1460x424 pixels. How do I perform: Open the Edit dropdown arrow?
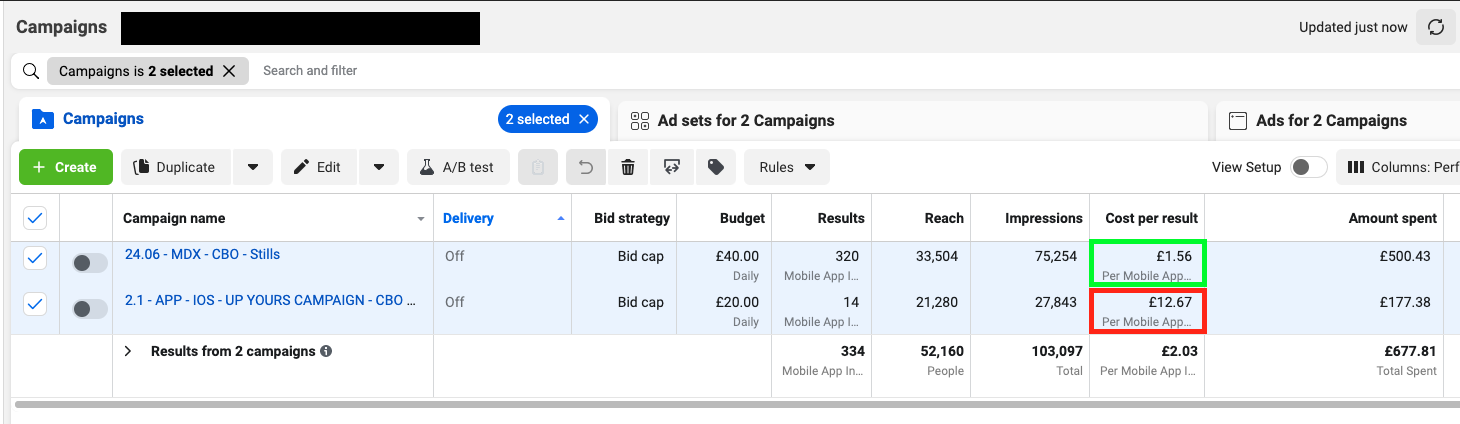tap(379, 167)
